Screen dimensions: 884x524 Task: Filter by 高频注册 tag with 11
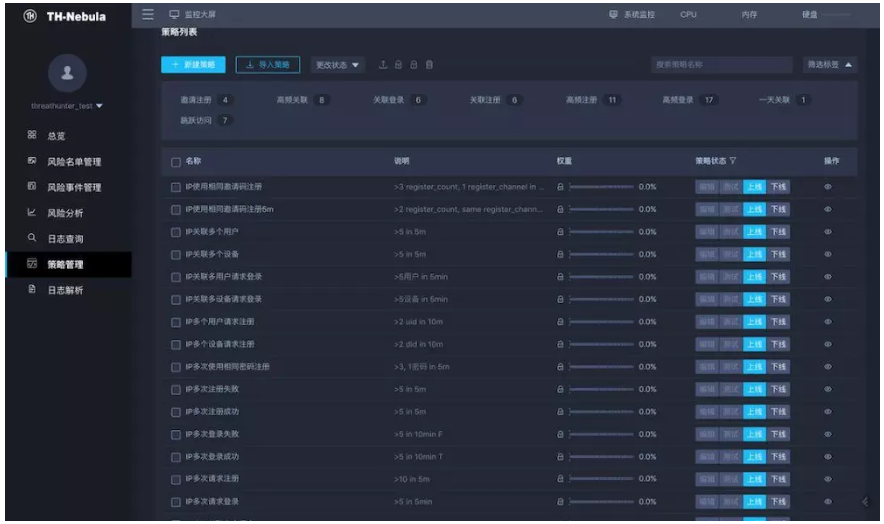click(593, 100)
